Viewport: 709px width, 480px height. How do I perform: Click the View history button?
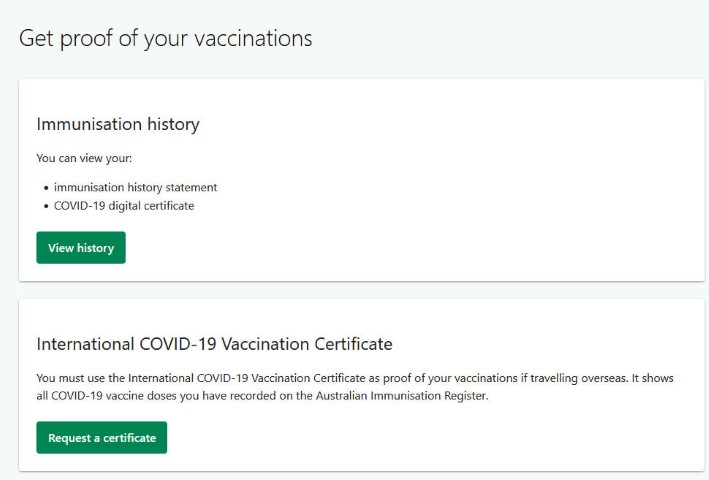81,248
